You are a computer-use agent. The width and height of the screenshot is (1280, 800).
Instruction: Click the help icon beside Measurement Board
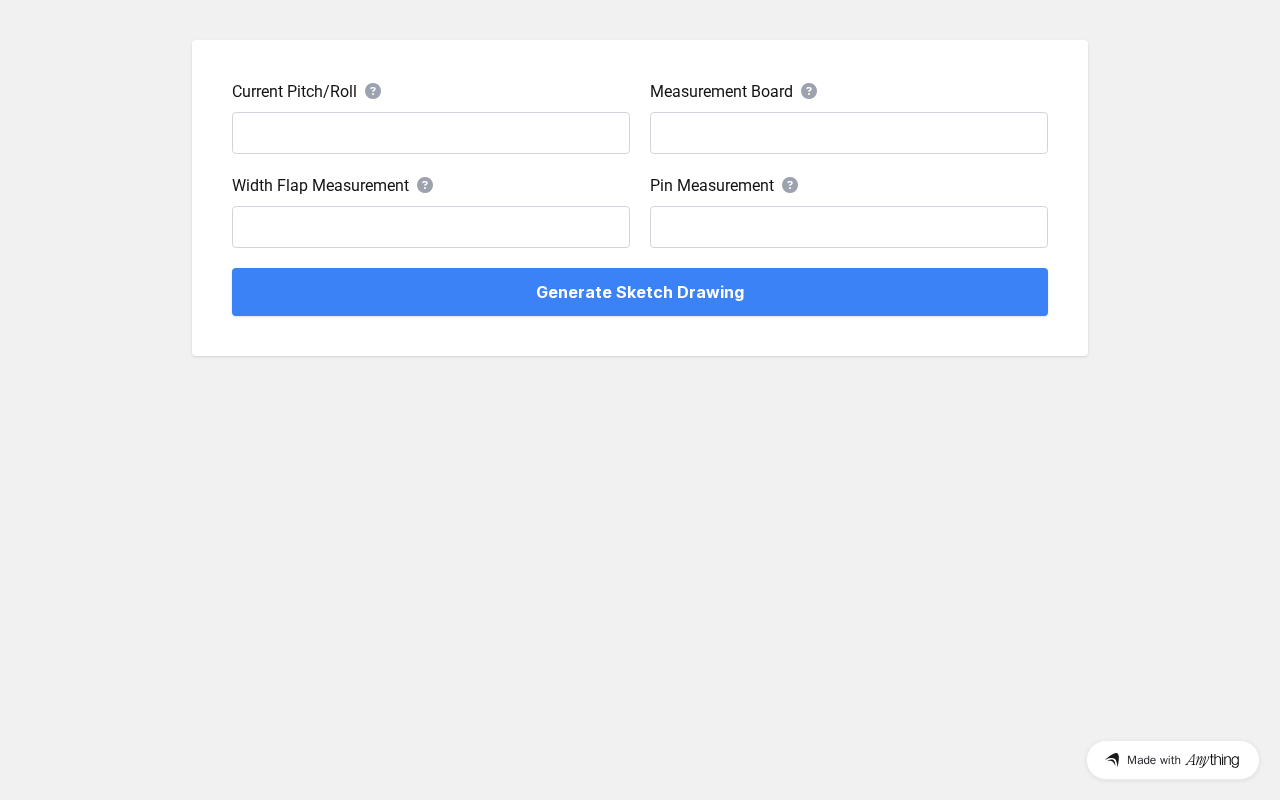pyautogui.click(x=809, y=91)
